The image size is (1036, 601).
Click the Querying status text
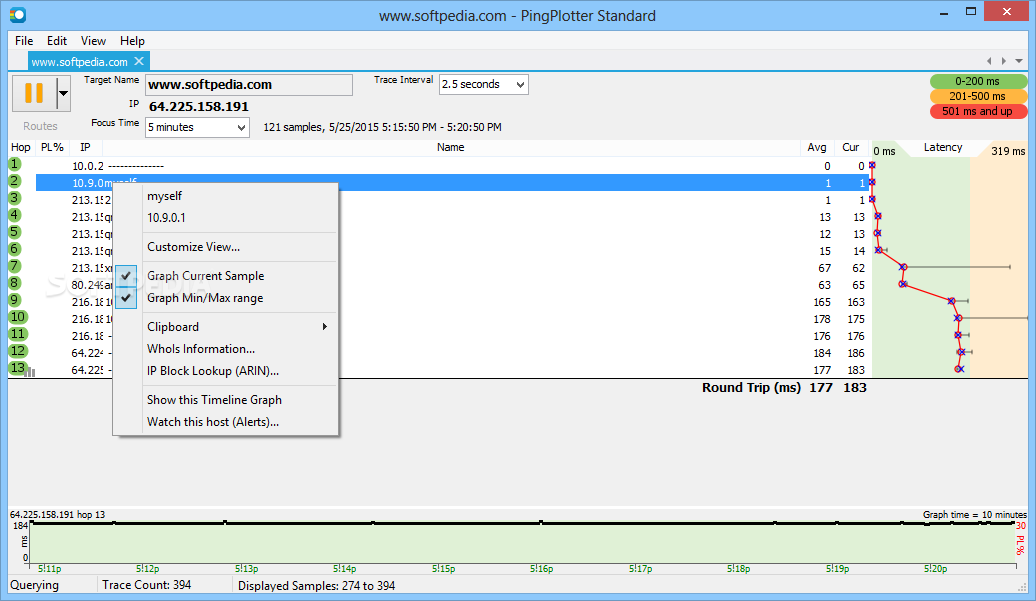(x=34, y=585)
